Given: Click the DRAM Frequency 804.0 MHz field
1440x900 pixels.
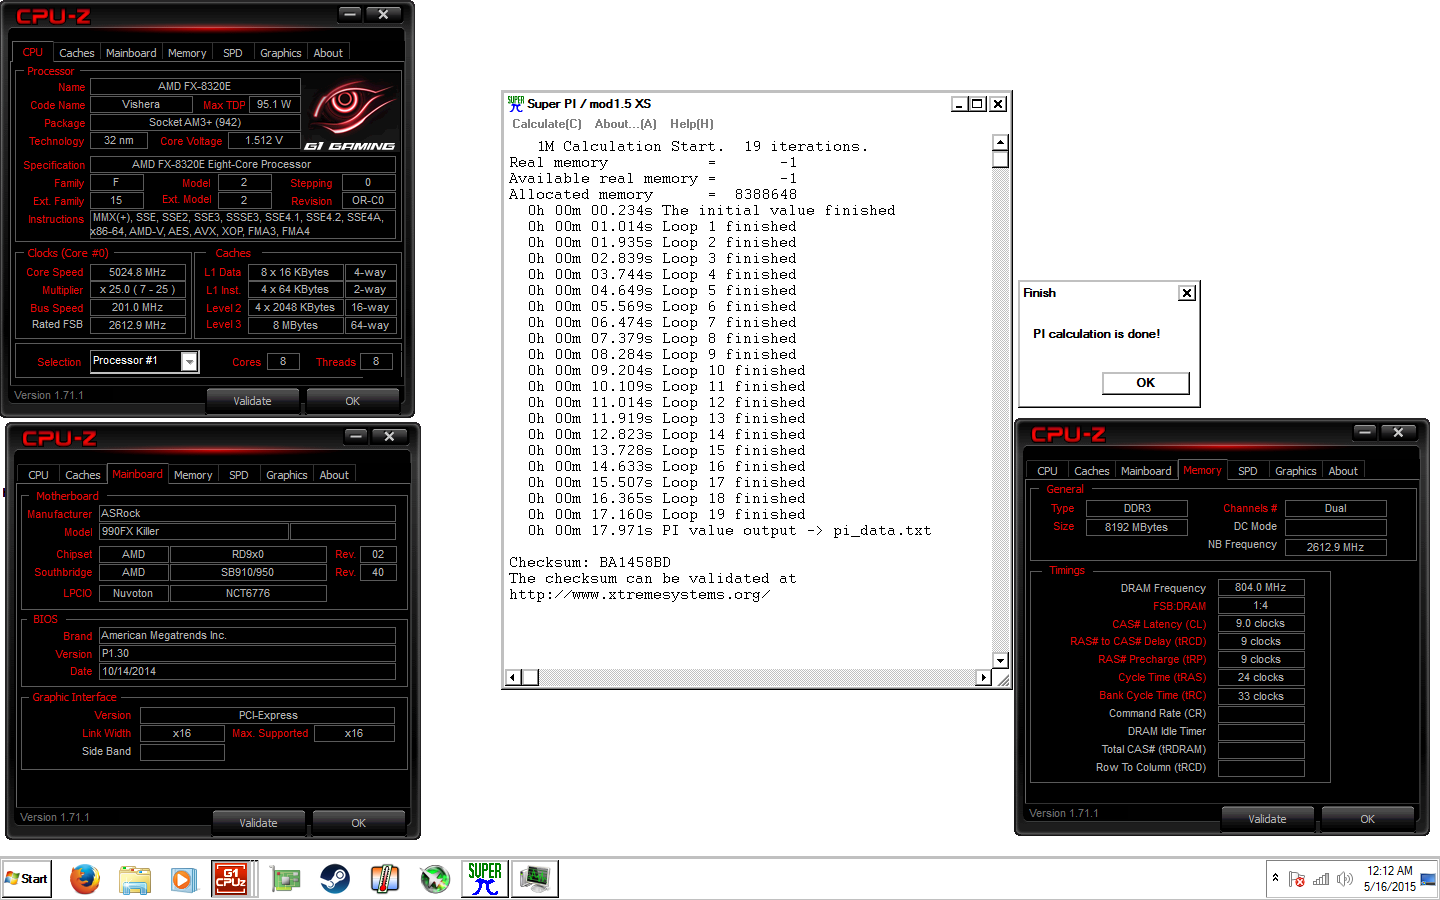Looking at the screenshot, I should point(1261,588).
